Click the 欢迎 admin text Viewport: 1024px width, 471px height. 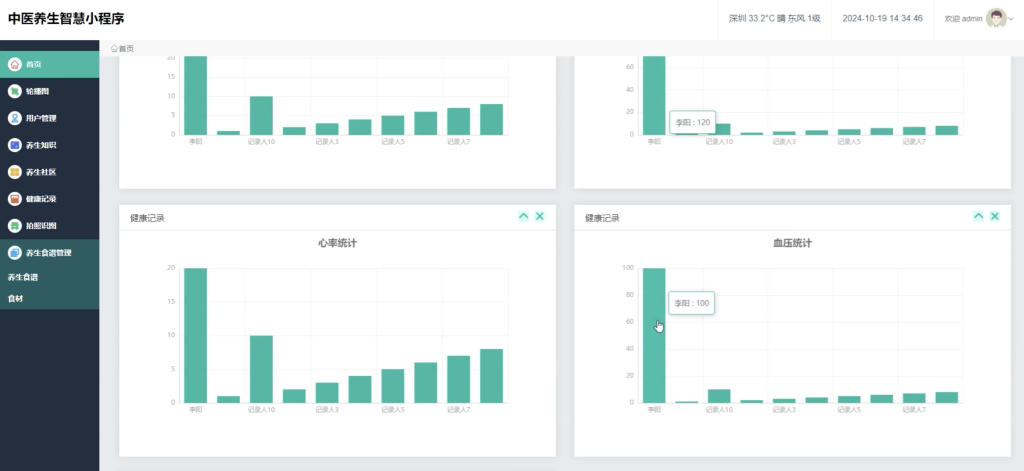[963, 19]
